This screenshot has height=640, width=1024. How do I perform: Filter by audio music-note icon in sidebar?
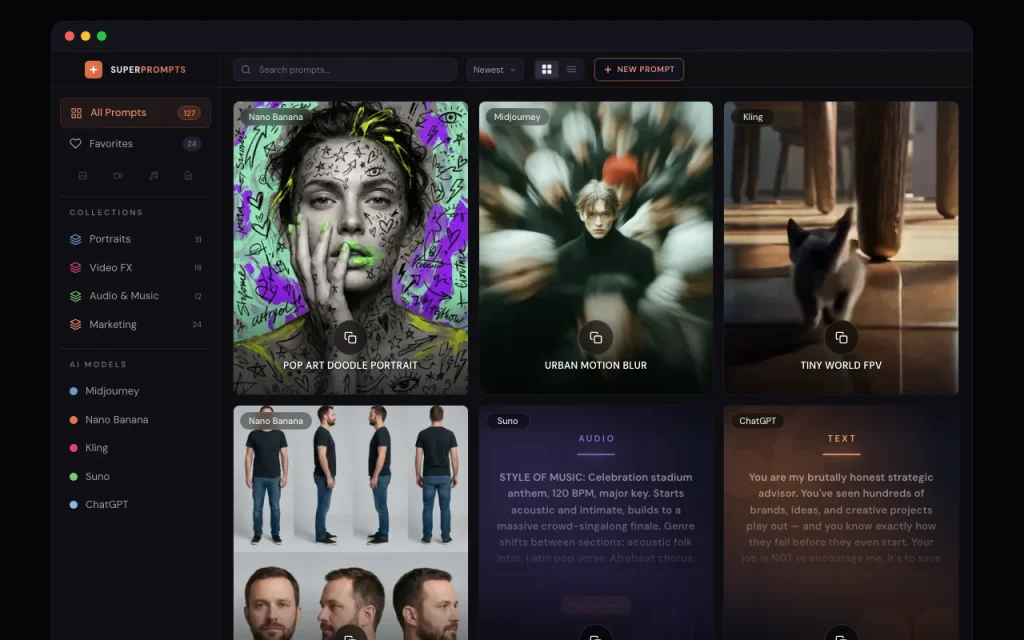153,176
